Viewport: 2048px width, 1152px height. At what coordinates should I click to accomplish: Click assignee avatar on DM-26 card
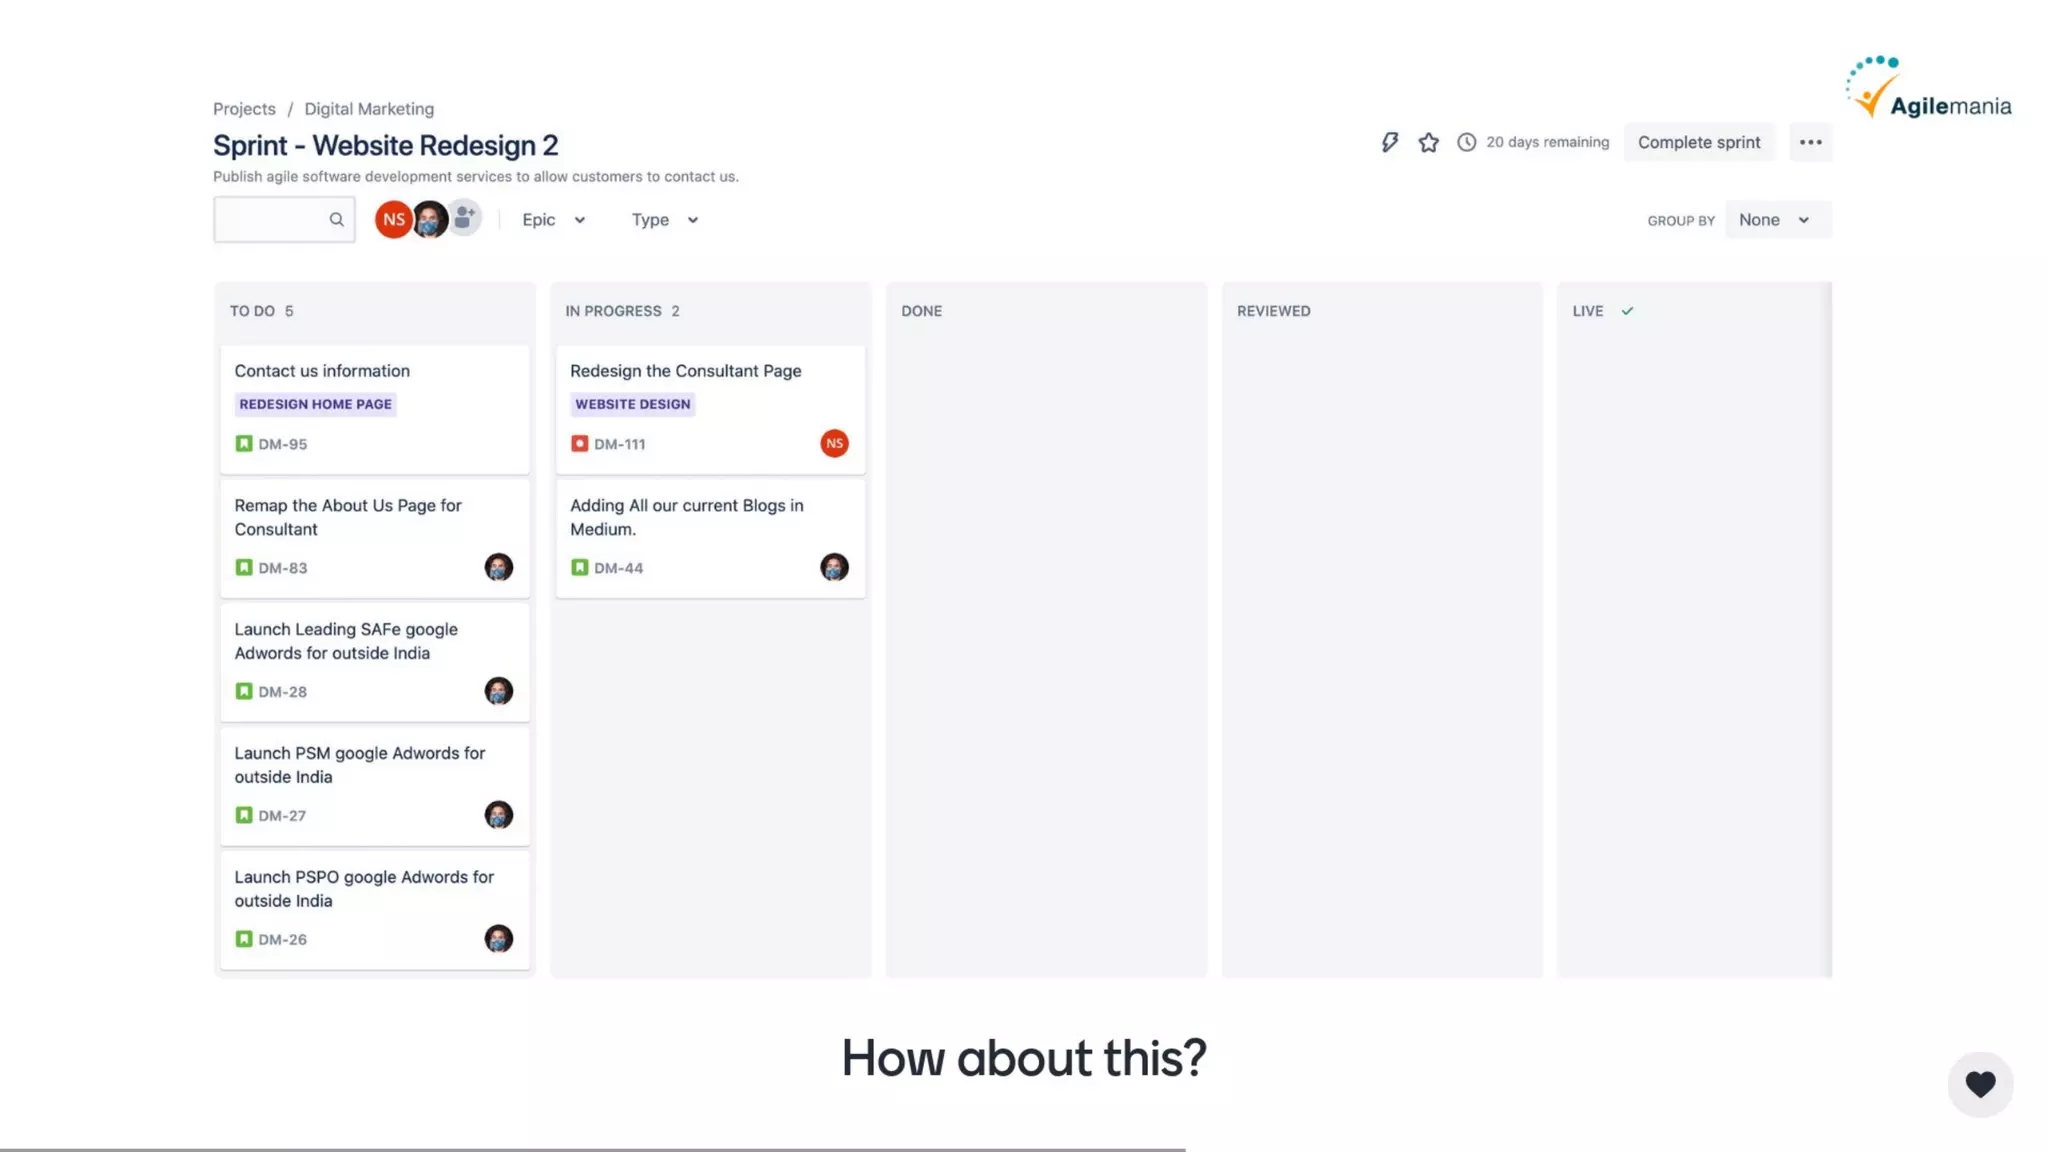[498, 939]
